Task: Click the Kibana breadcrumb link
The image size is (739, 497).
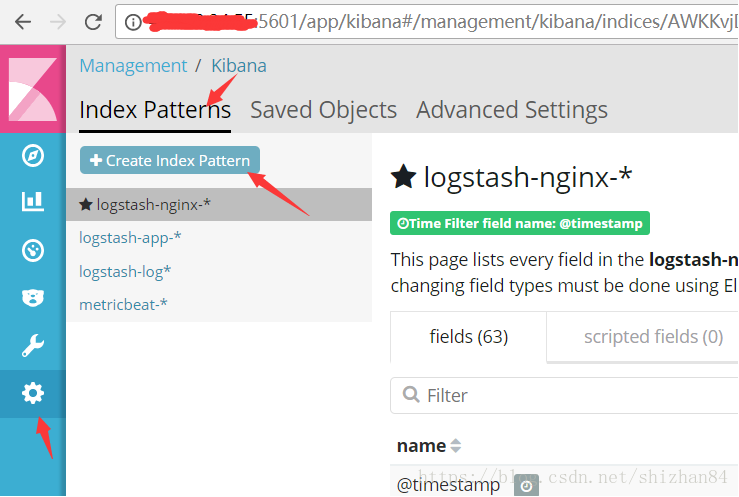Action: point(238,65)
